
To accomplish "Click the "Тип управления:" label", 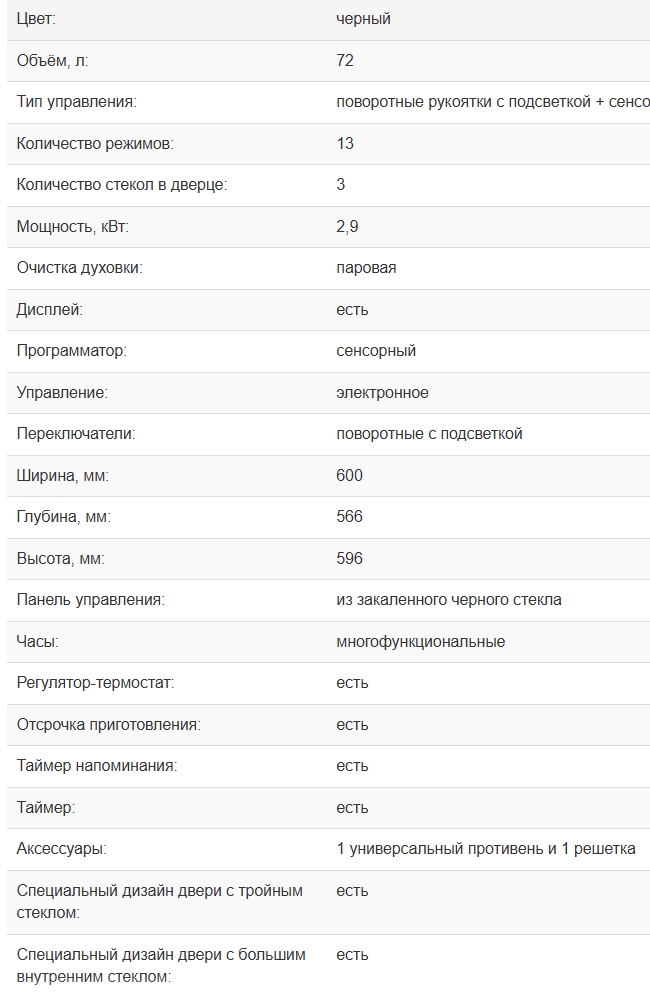I will 76,102.
